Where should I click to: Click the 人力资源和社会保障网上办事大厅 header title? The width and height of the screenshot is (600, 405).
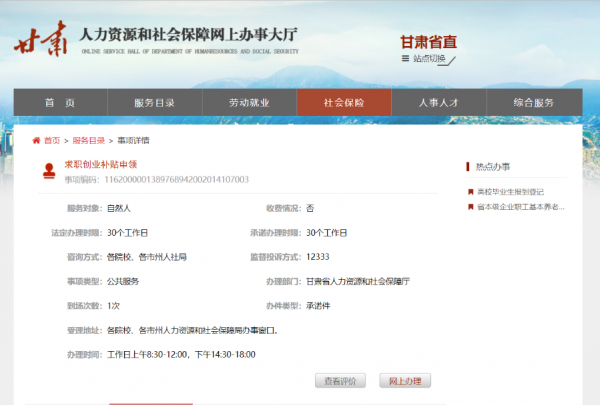(188, 35)
